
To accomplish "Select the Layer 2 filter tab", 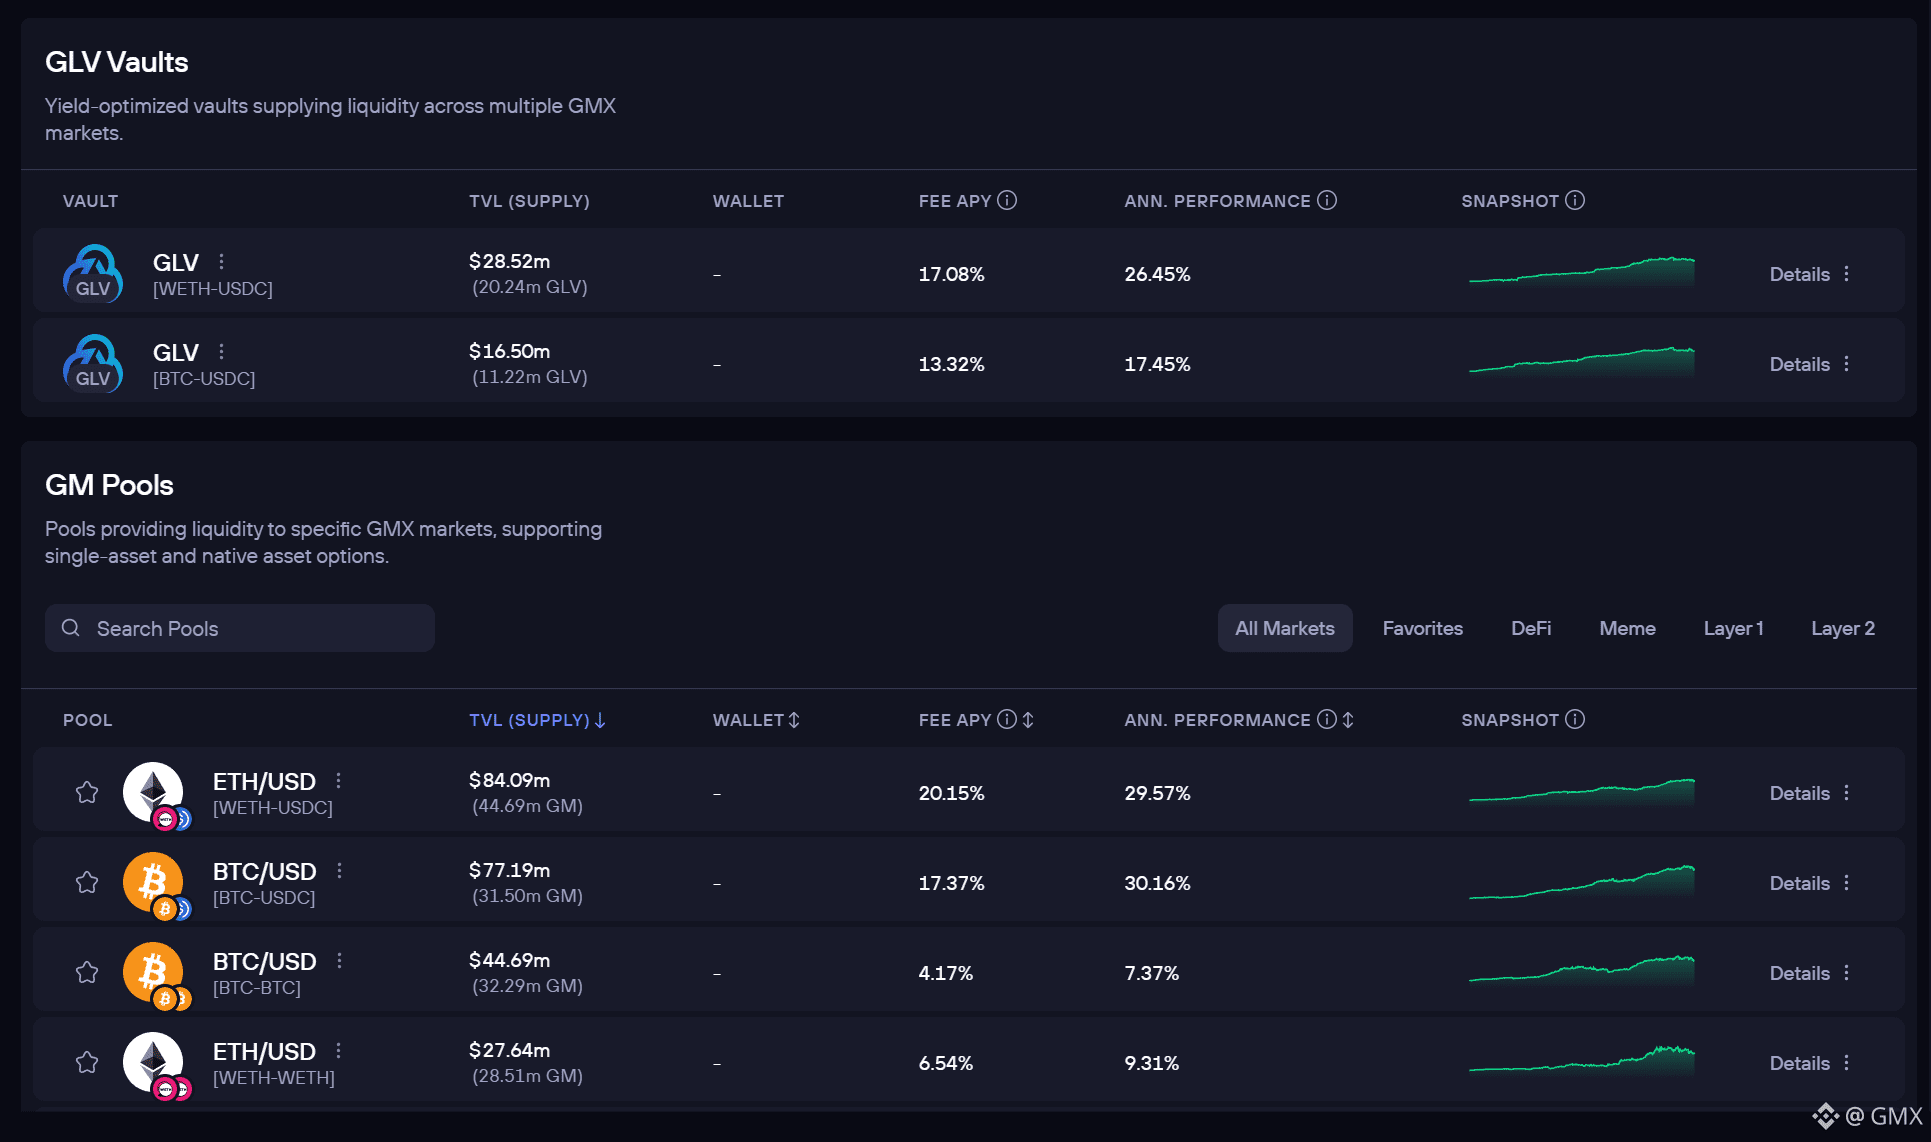I will (1842, 628).
